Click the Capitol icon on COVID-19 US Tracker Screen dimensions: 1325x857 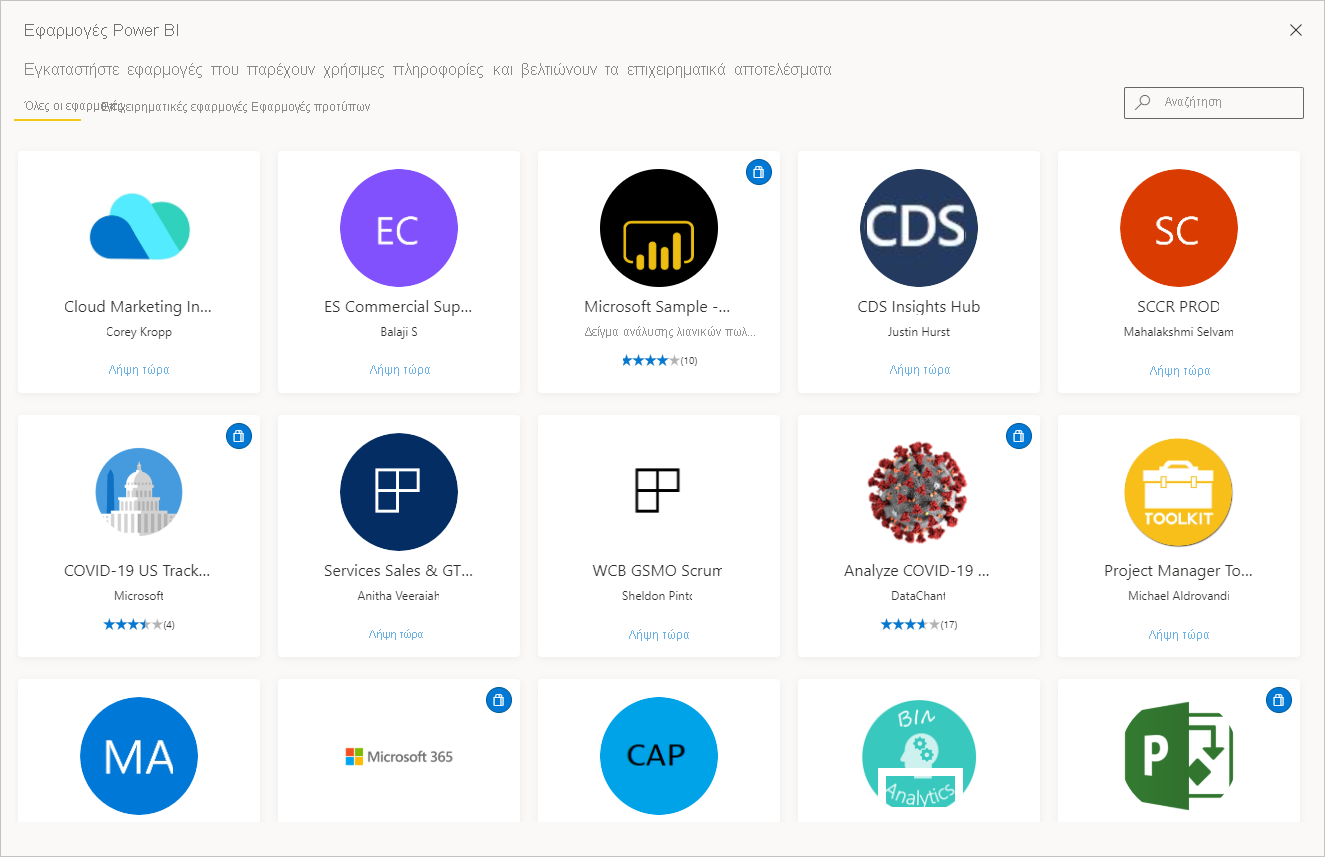click(x=139, y=492)
